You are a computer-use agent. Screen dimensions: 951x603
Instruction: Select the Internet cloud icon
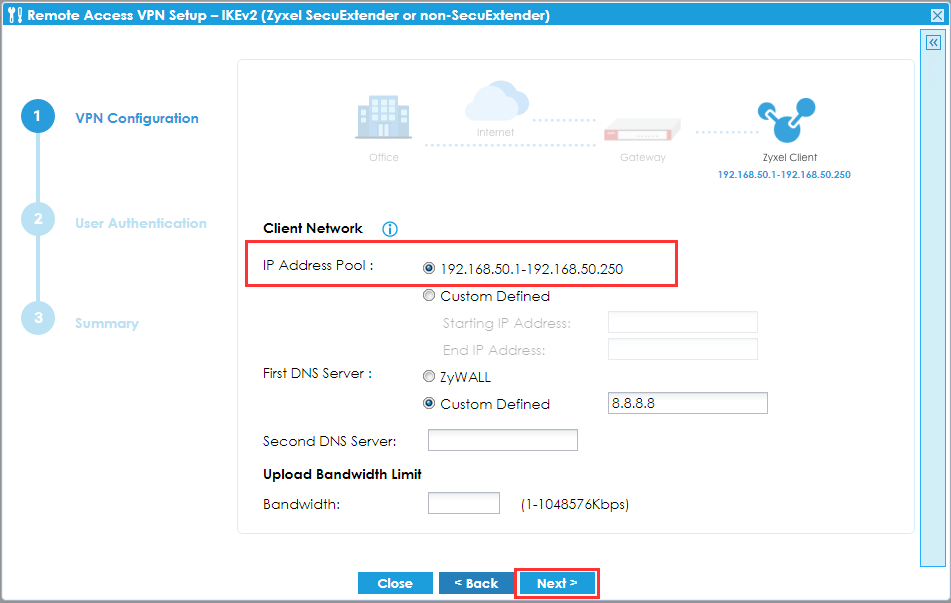pos(497,100)
